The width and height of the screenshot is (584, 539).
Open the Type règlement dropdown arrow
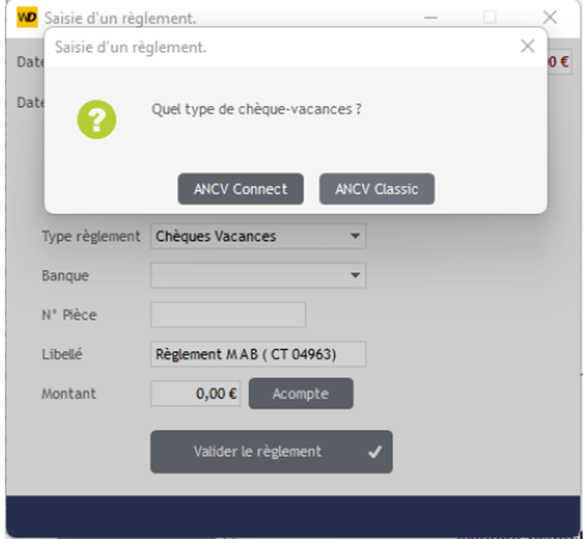pyautogui.click(x=355, y=236)
